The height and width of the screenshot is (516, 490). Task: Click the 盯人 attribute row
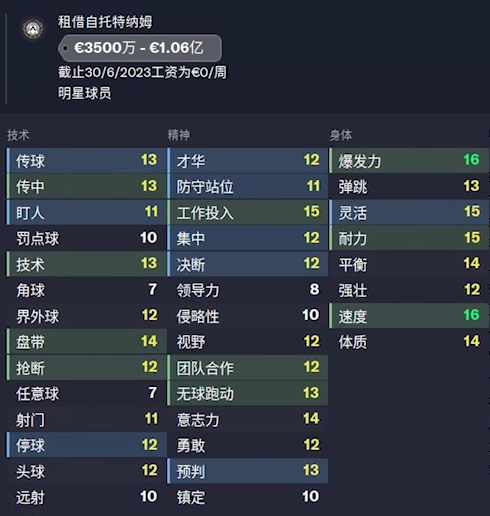coord(86,212)
